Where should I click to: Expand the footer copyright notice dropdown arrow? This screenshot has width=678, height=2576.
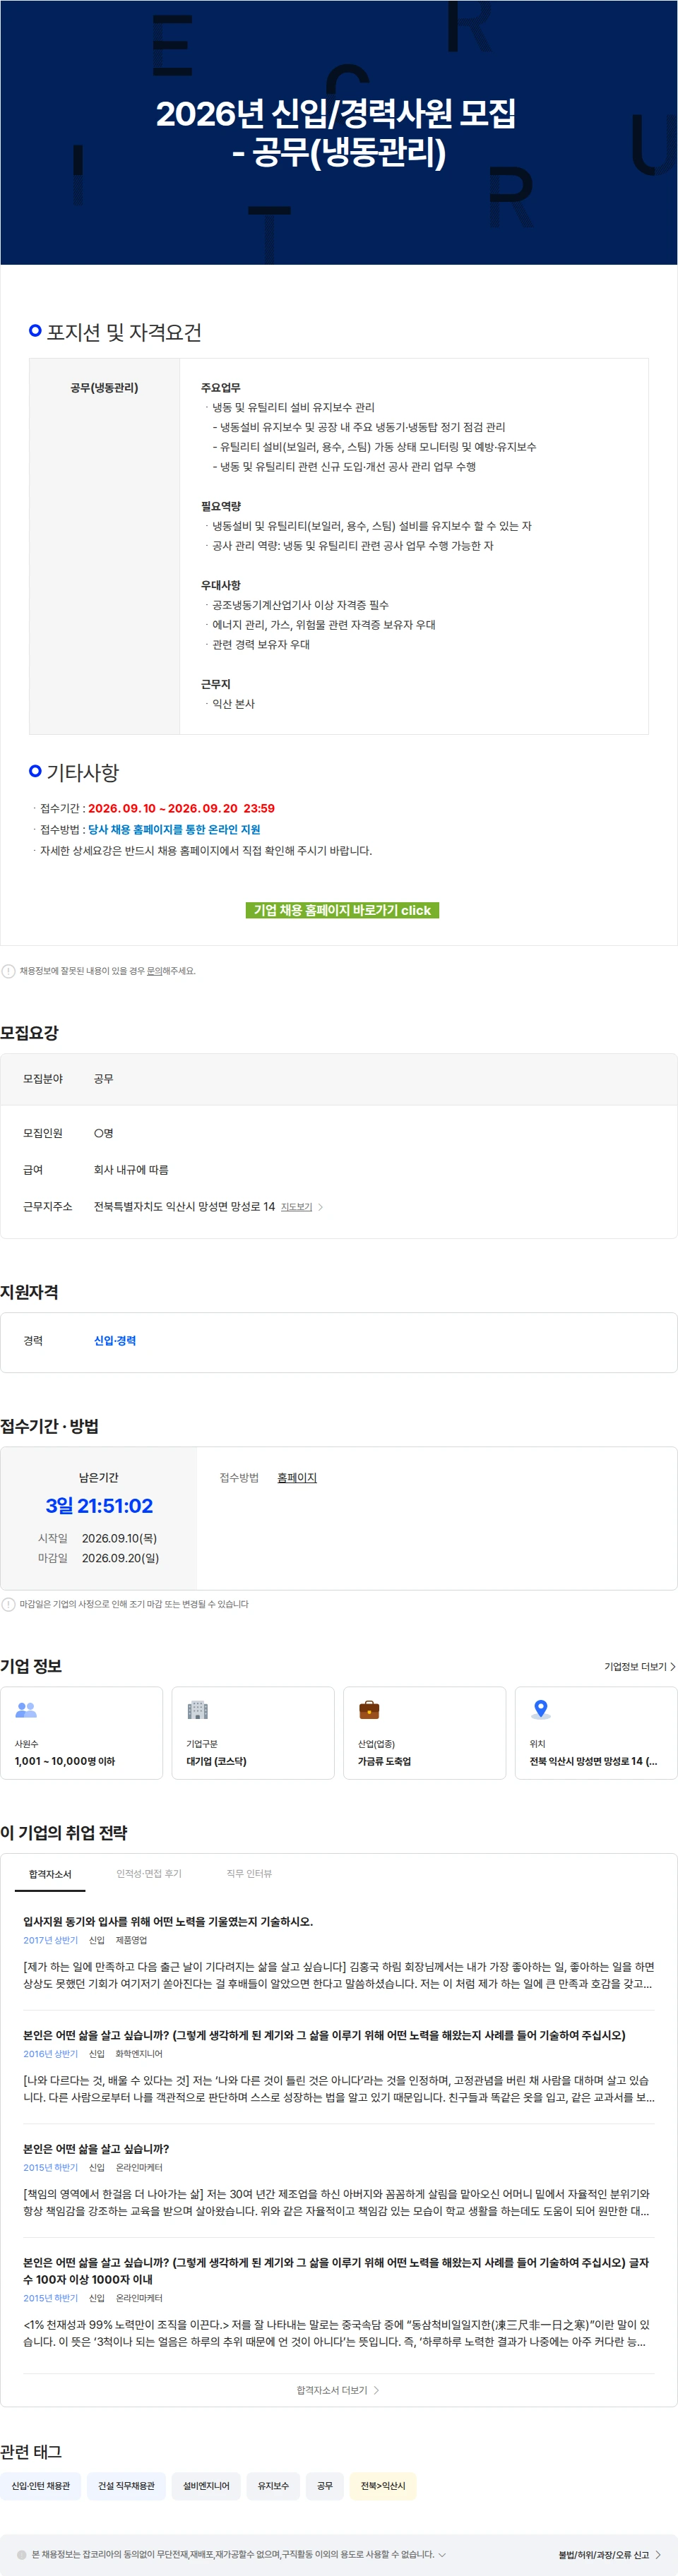[x=442, y=2554]
